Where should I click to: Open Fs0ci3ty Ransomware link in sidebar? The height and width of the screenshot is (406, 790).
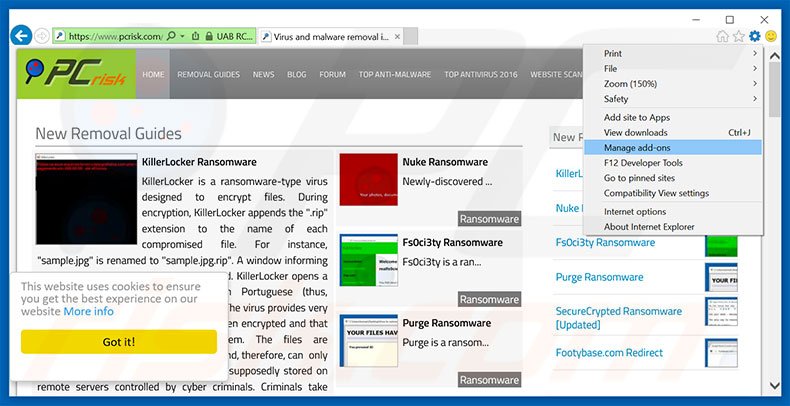(x=605, y=242)
